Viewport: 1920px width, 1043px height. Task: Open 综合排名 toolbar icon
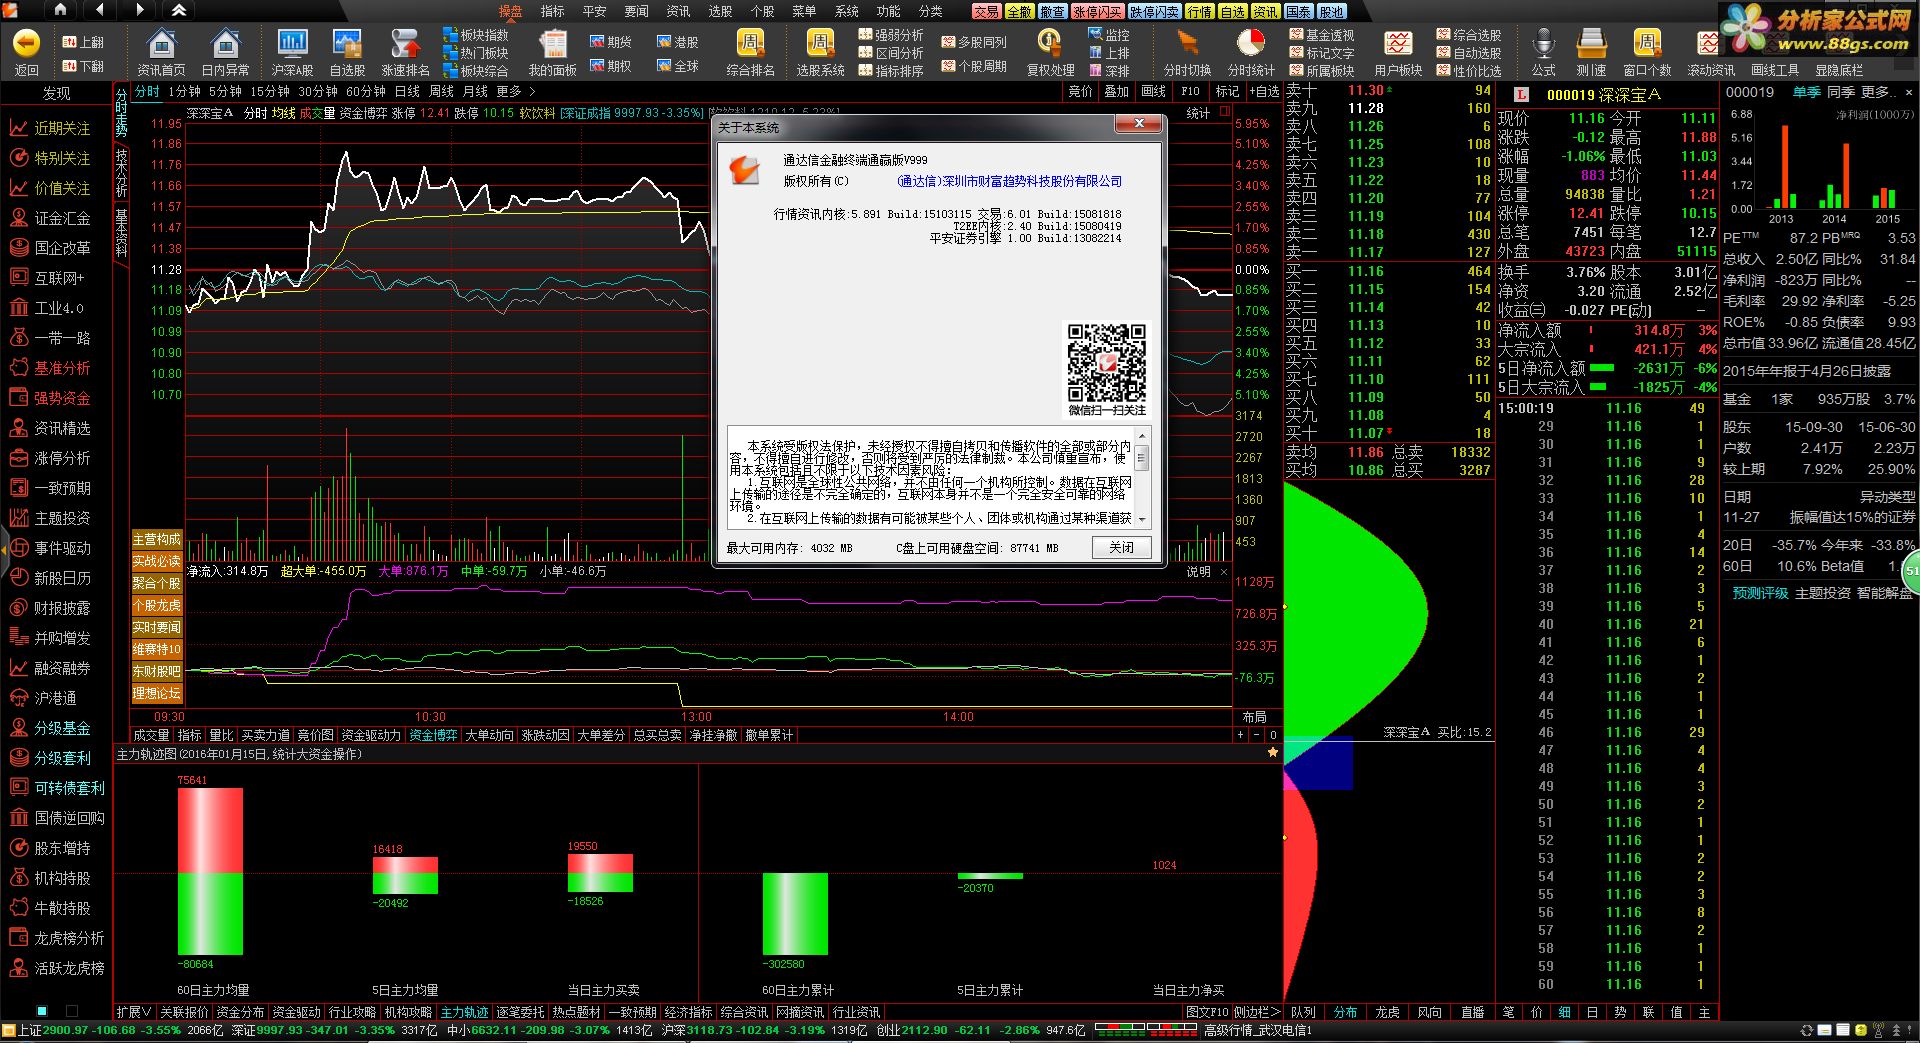coord(750,44)
